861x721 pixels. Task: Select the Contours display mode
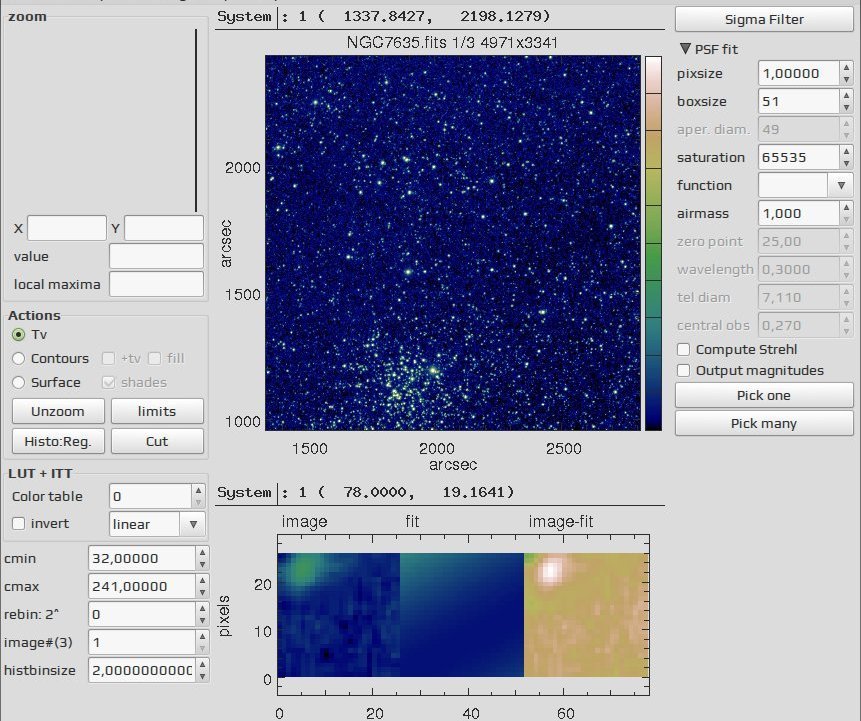19,359
